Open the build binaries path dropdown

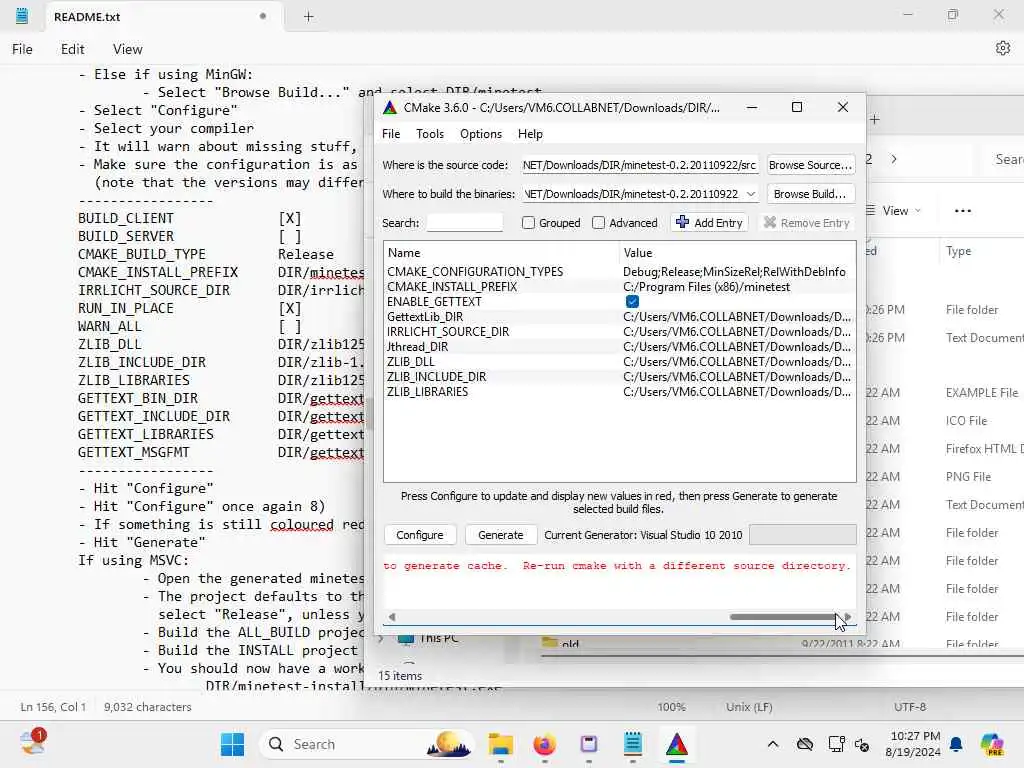(x=751, y=194)
